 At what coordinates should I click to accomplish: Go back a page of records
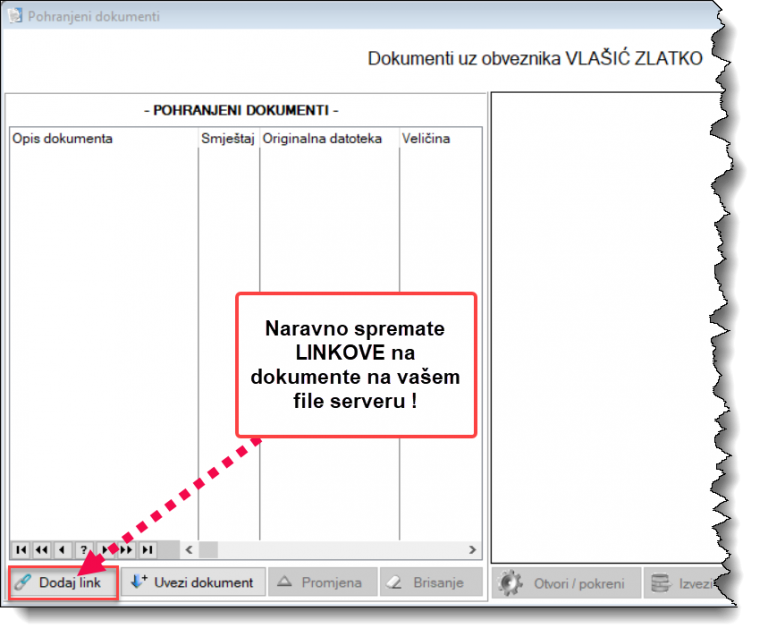(42, 550)
